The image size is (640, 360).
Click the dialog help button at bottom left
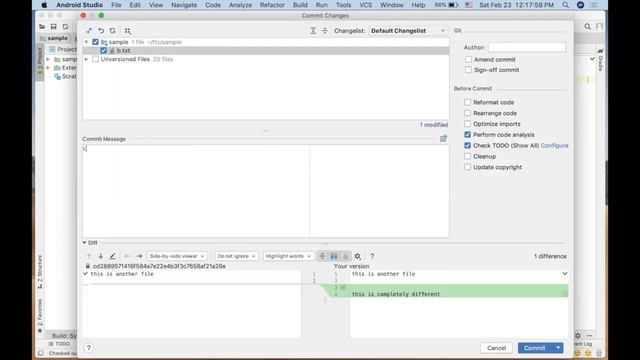point(89,348)
